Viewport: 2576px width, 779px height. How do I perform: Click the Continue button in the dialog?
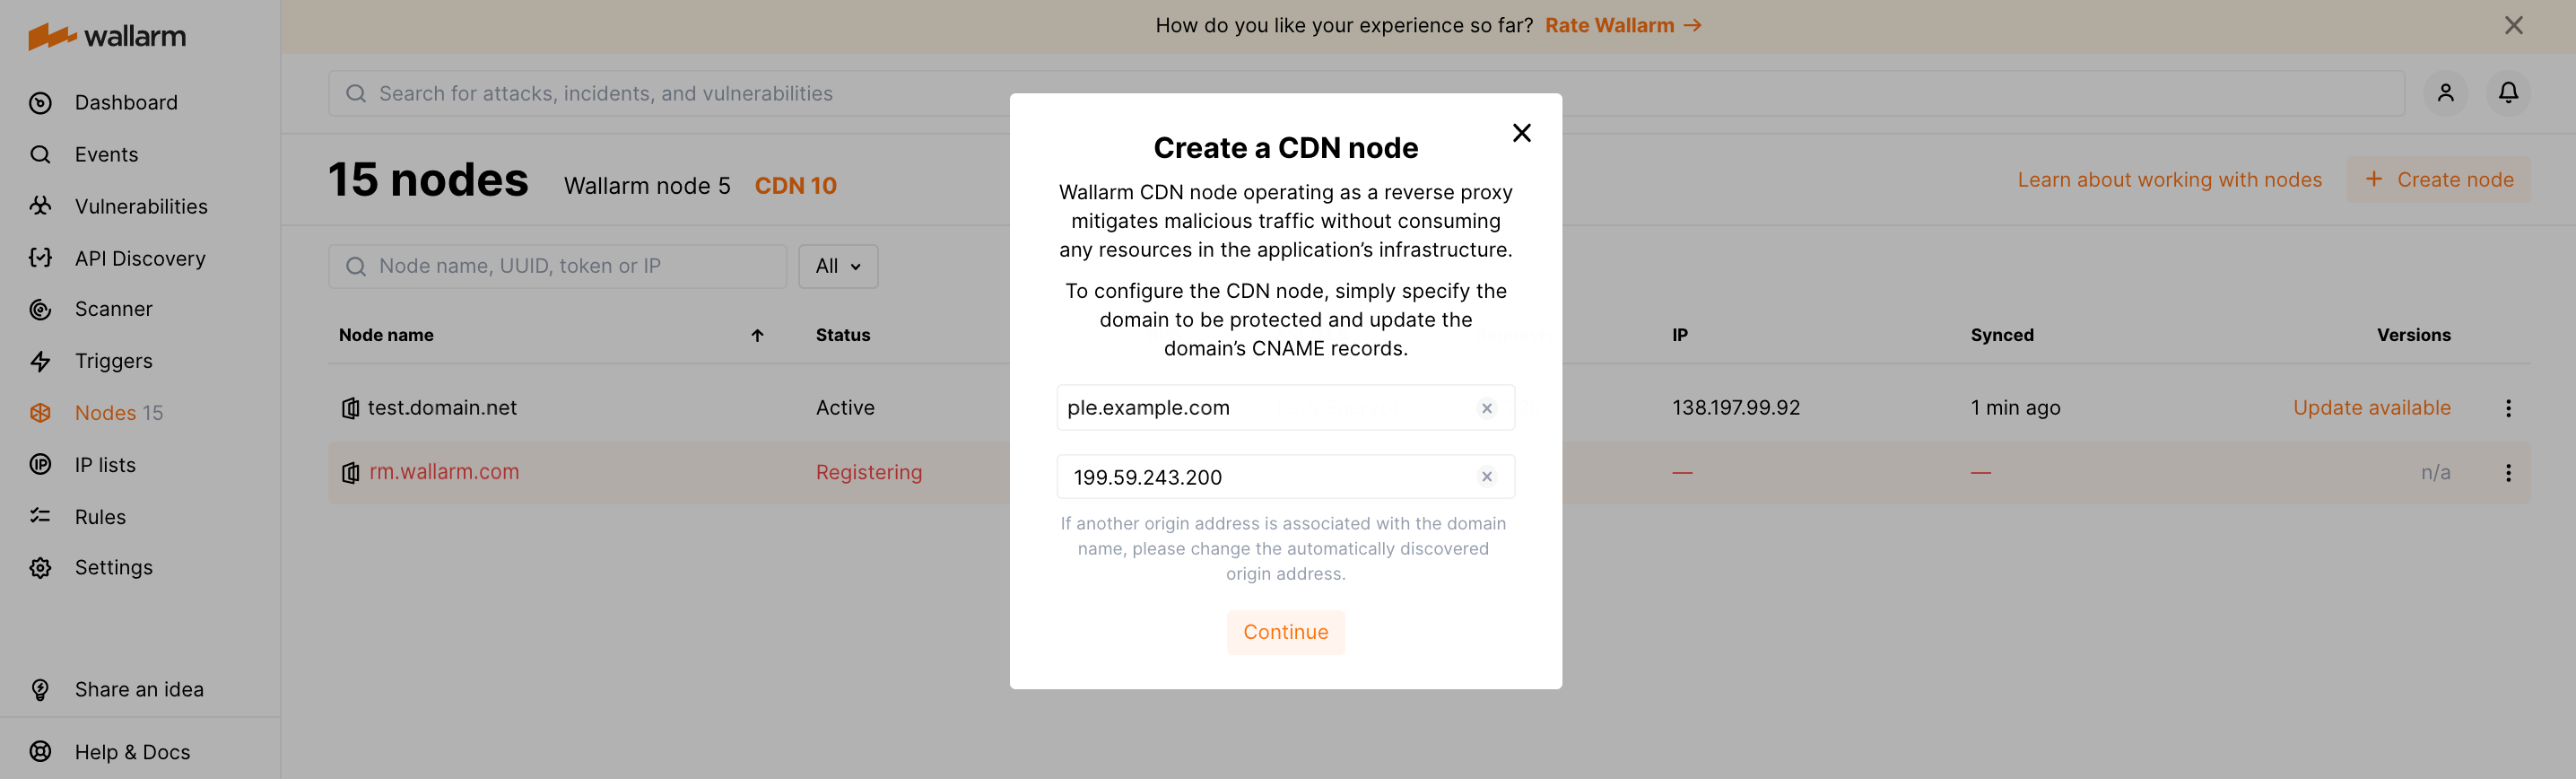point(1286,632)
